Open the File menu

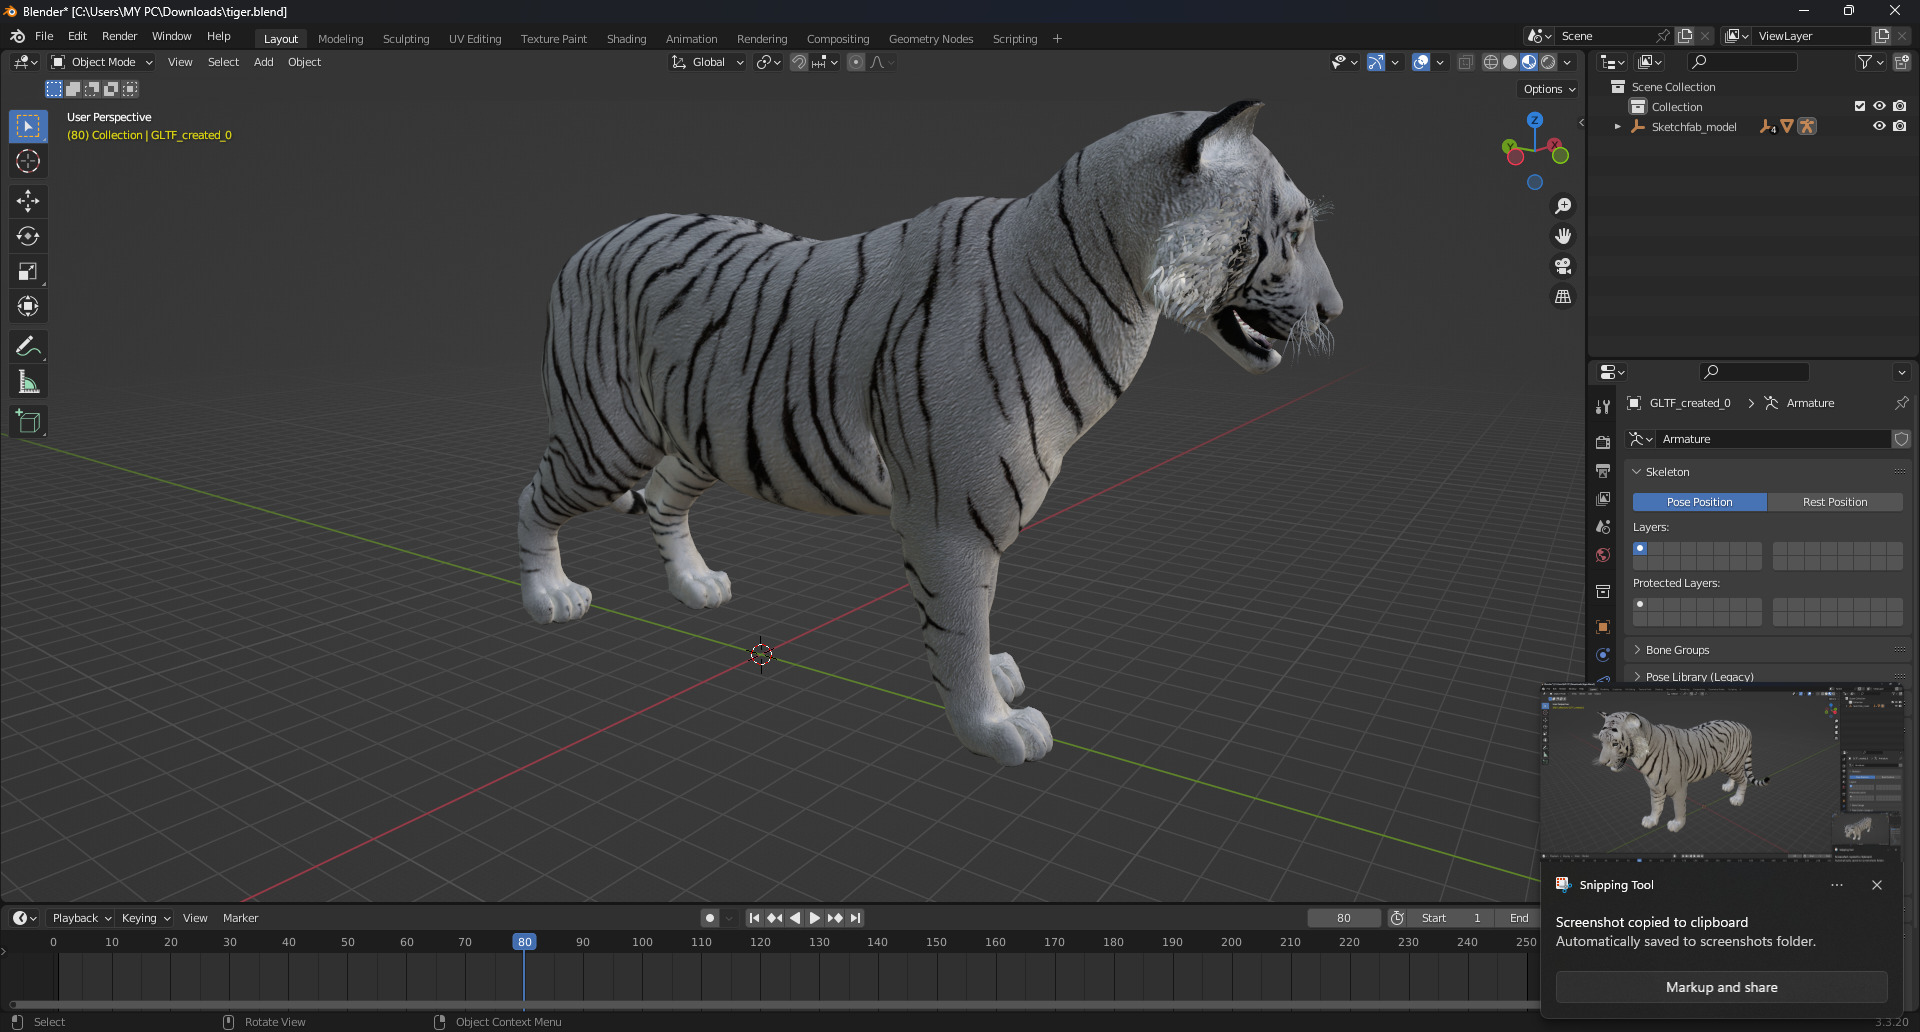point(44,36)
